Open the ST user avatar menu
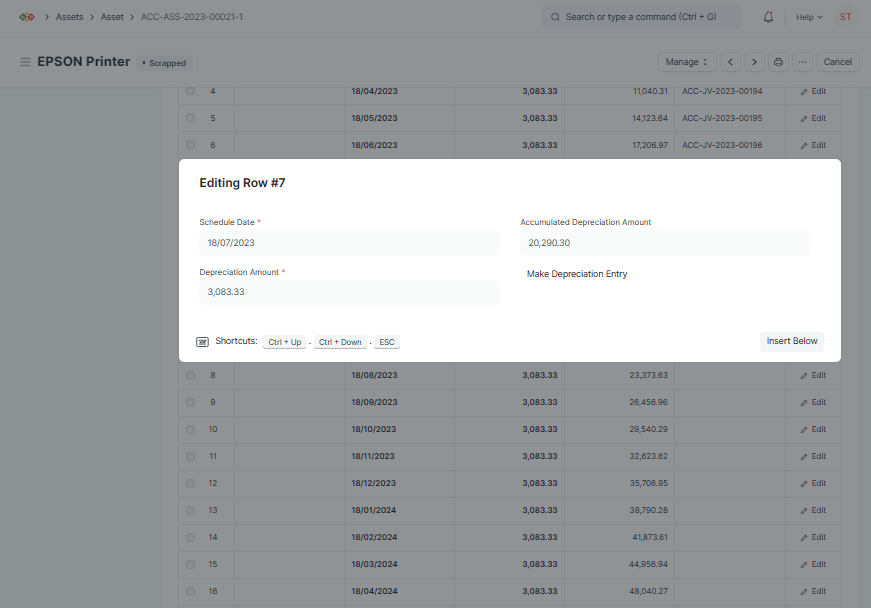 click(x=845, y=17)
